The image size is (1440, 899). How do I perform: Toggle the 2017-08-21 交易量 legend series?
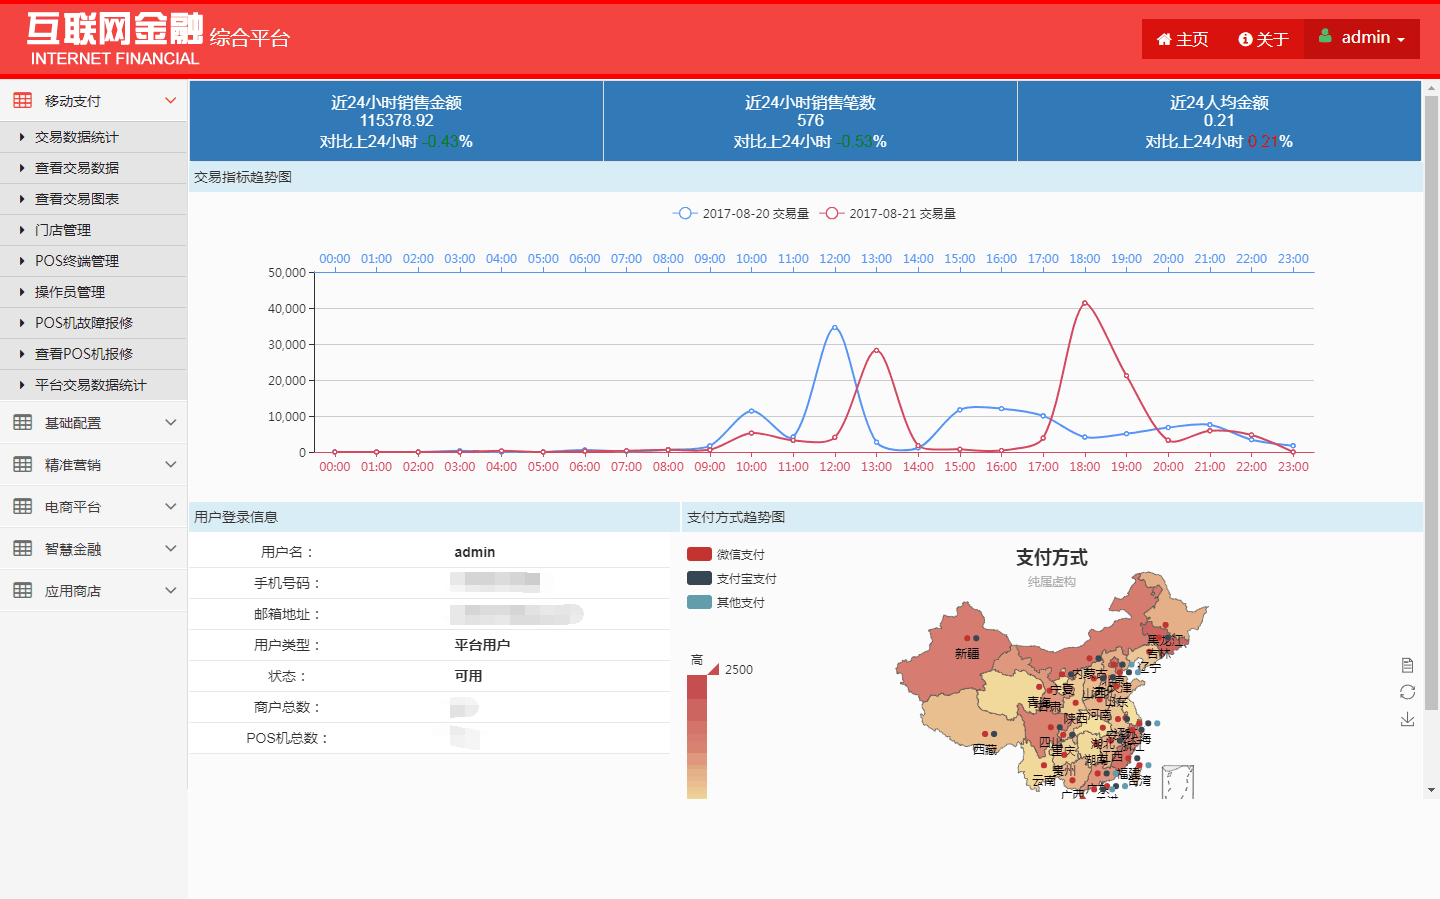(887, 214)
